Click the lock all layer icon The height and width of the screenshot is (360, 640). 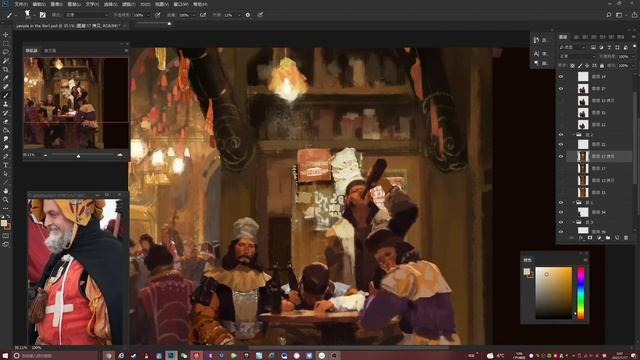(602, 65)
